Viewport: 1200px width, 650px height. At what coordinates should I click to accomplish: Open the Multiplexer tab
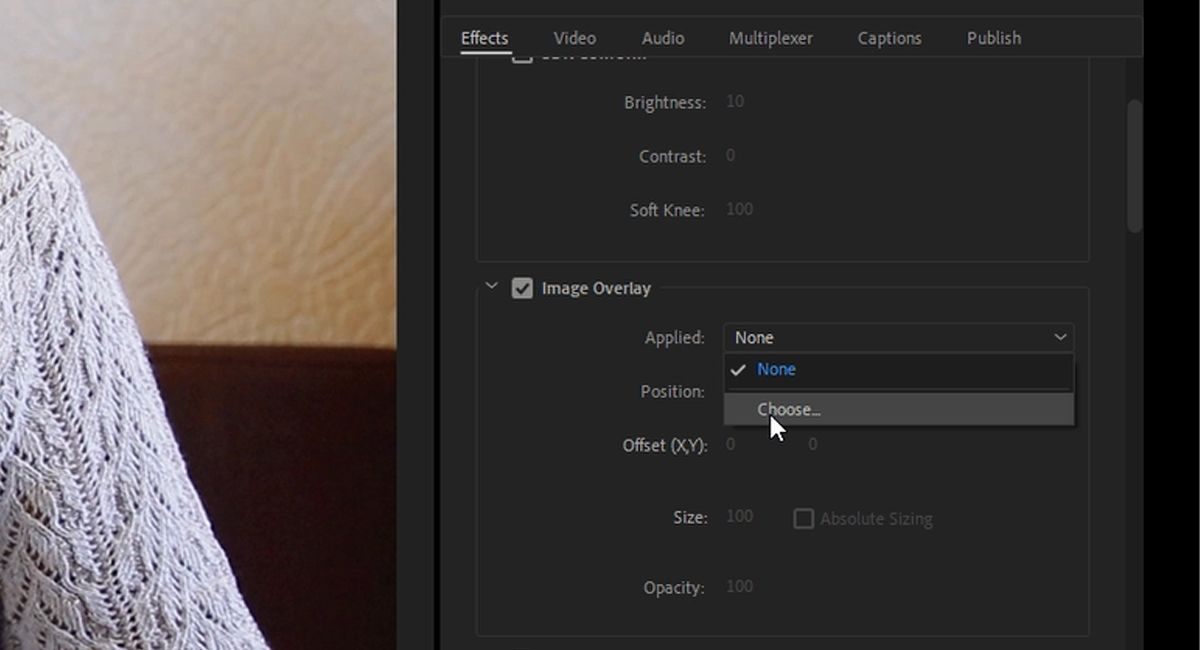click(770, 37)
